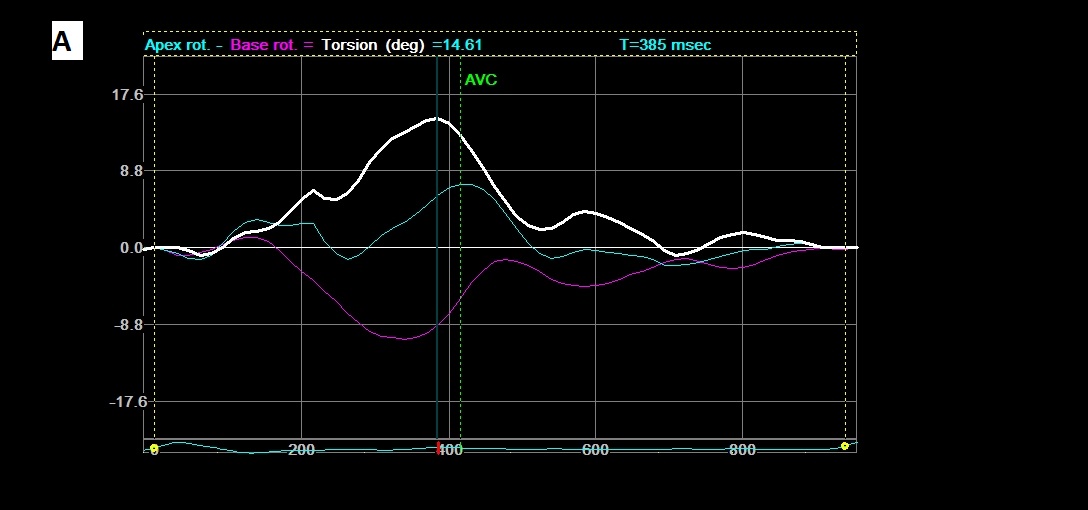Click the 0.0 baseline y-axis label
The height and width of the screenshot is (510, 1088).
(130, 248)
